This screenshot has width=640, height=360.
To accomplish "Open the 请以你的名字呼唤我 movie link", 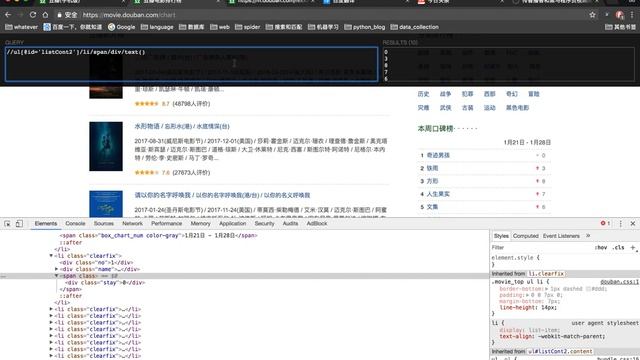I will pyautogui.click(x=222, y=195).
